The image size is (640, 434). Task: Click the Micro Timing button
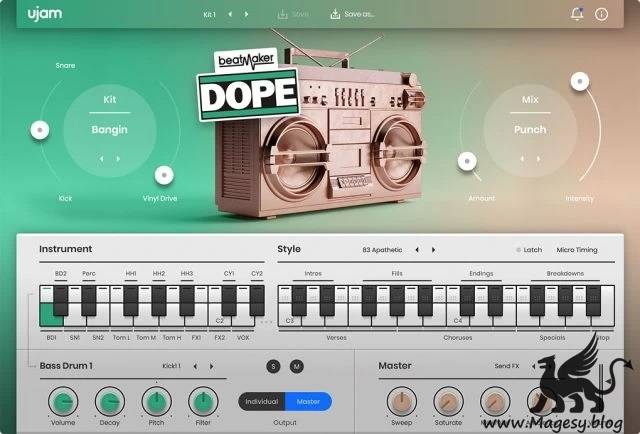[x=579, y=249]
